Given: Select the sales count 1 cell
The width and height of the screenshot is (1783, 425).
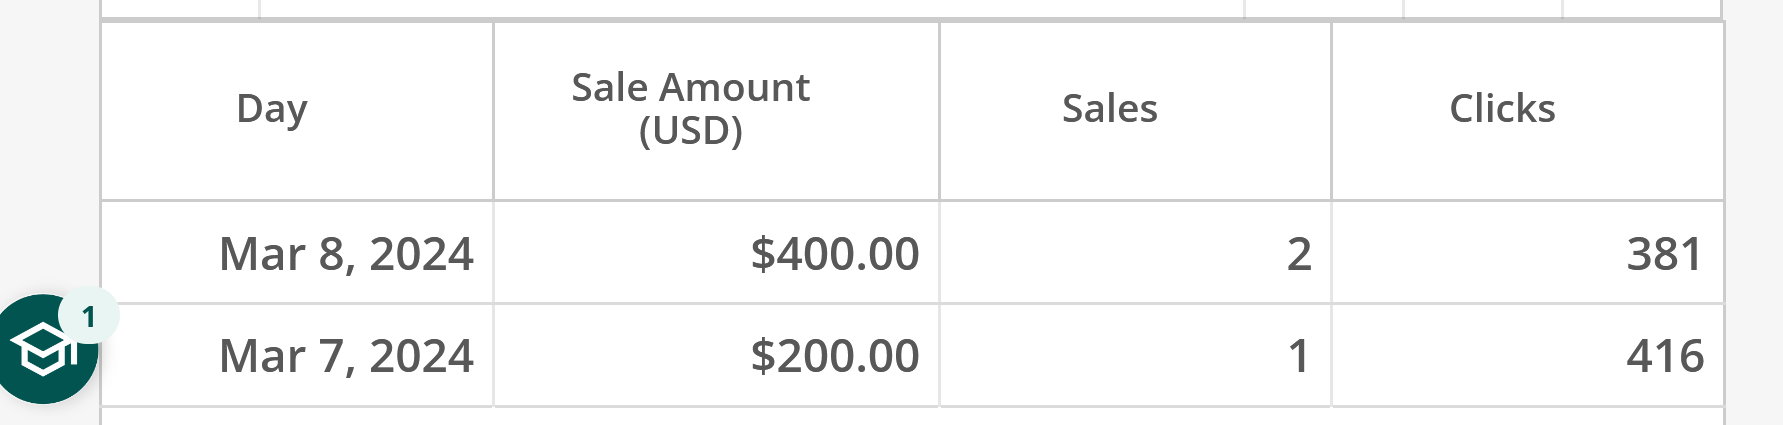Looking at the screenshot, I should (x=1136, y=355).
